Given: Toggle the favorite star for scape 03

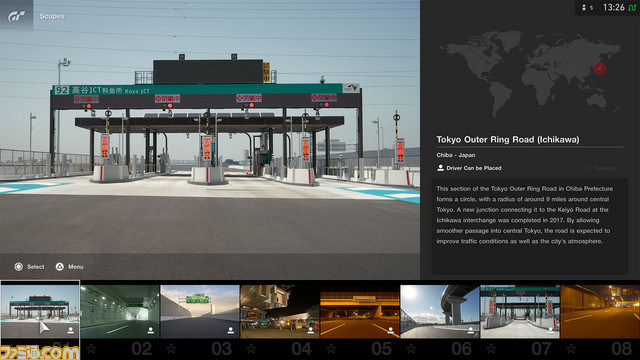Looking at the screenshot, I should click(x=171, y=349).
